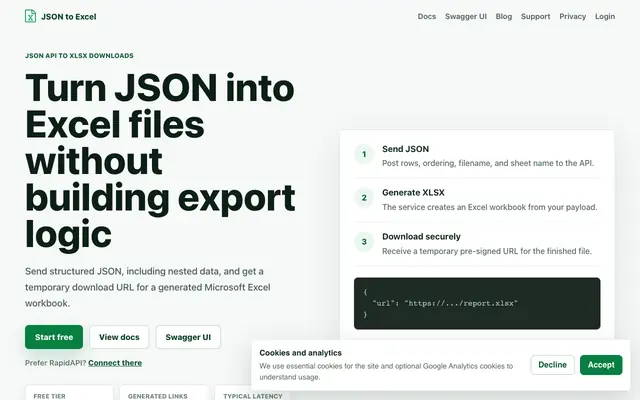Decline the analytics cookies
Image resolution: width=640 pixels, height=400 pixels.
pos(553,365)
